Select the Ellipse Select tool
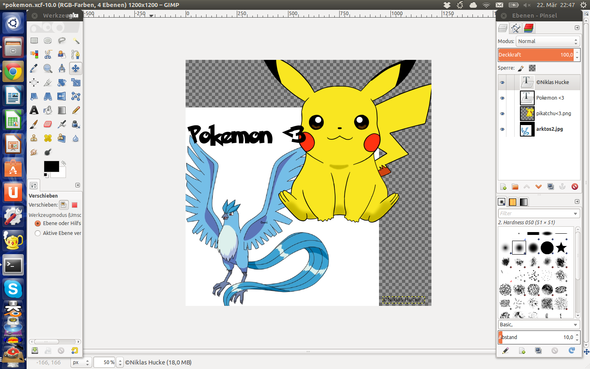 tap(48, 41)
